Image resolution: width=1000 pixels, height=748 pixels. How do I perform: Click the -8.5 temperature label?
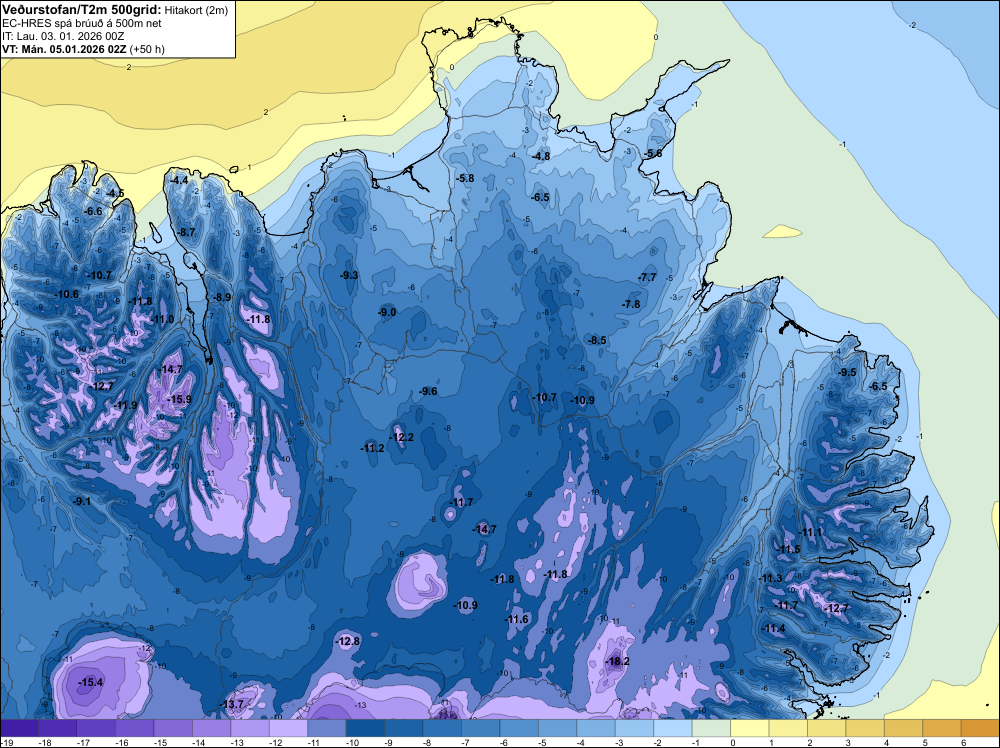597,340
